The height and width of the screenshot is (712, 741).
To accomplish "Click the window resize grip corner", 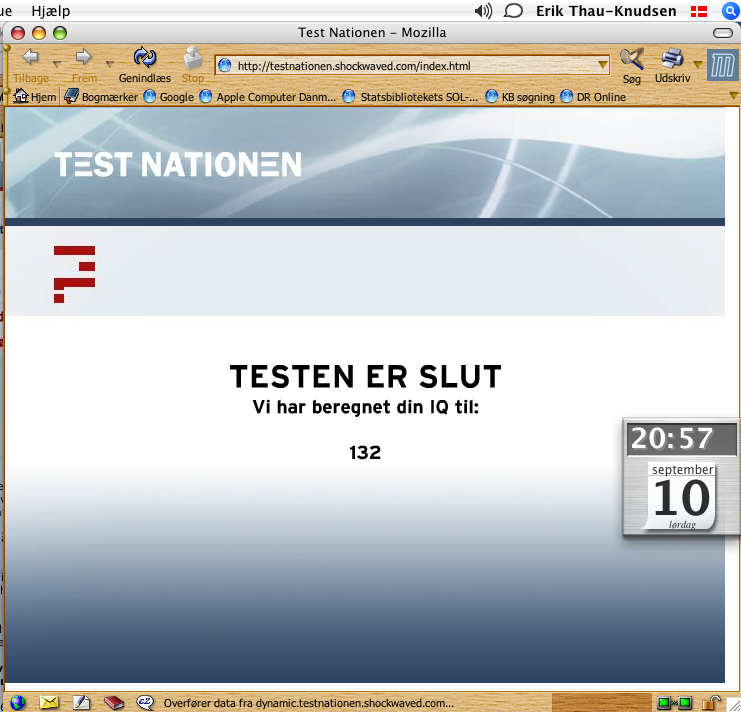I will point(733,704).
